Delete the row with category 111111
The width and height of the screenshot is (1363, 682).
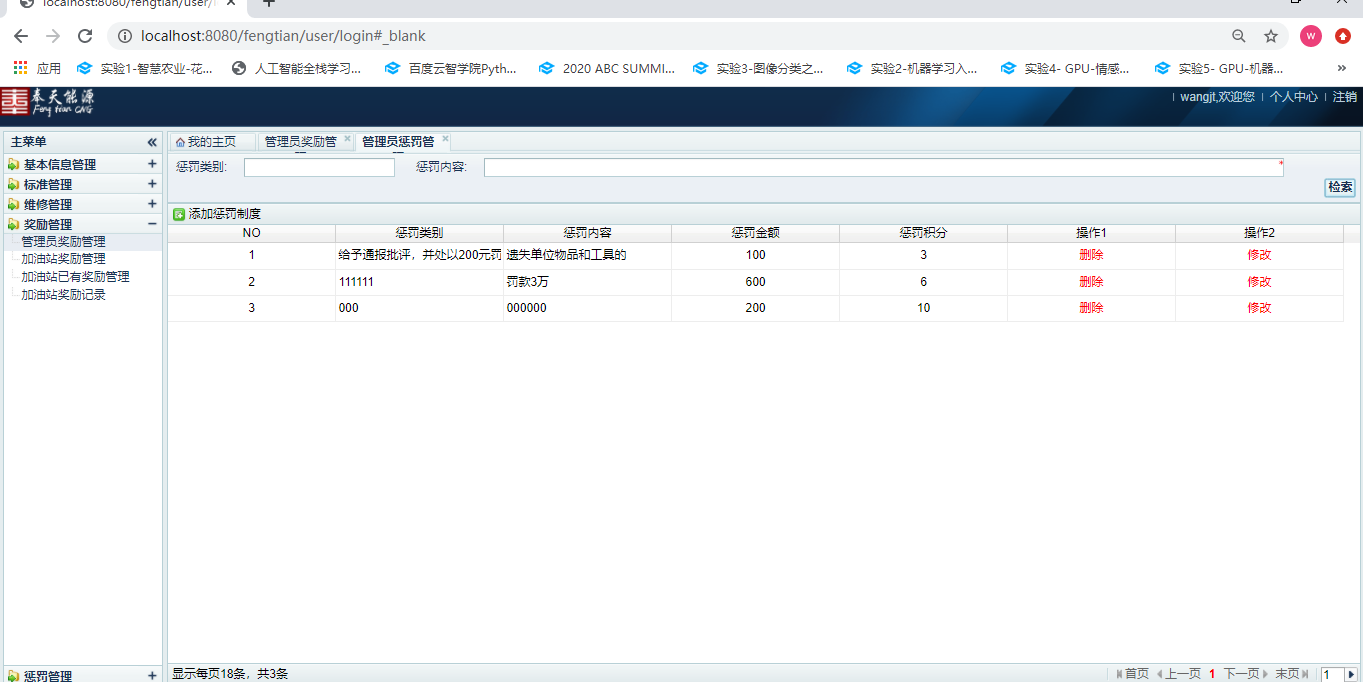1091,282
